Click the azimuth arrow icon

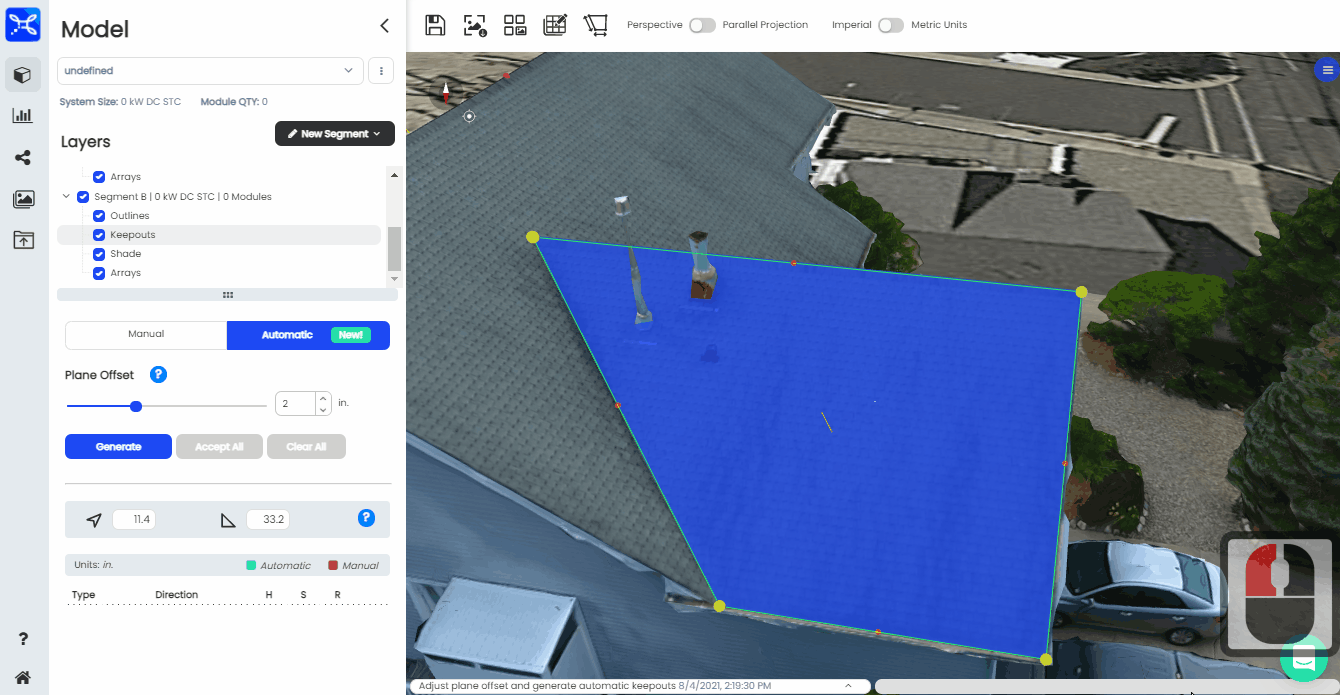click(94, 520)
